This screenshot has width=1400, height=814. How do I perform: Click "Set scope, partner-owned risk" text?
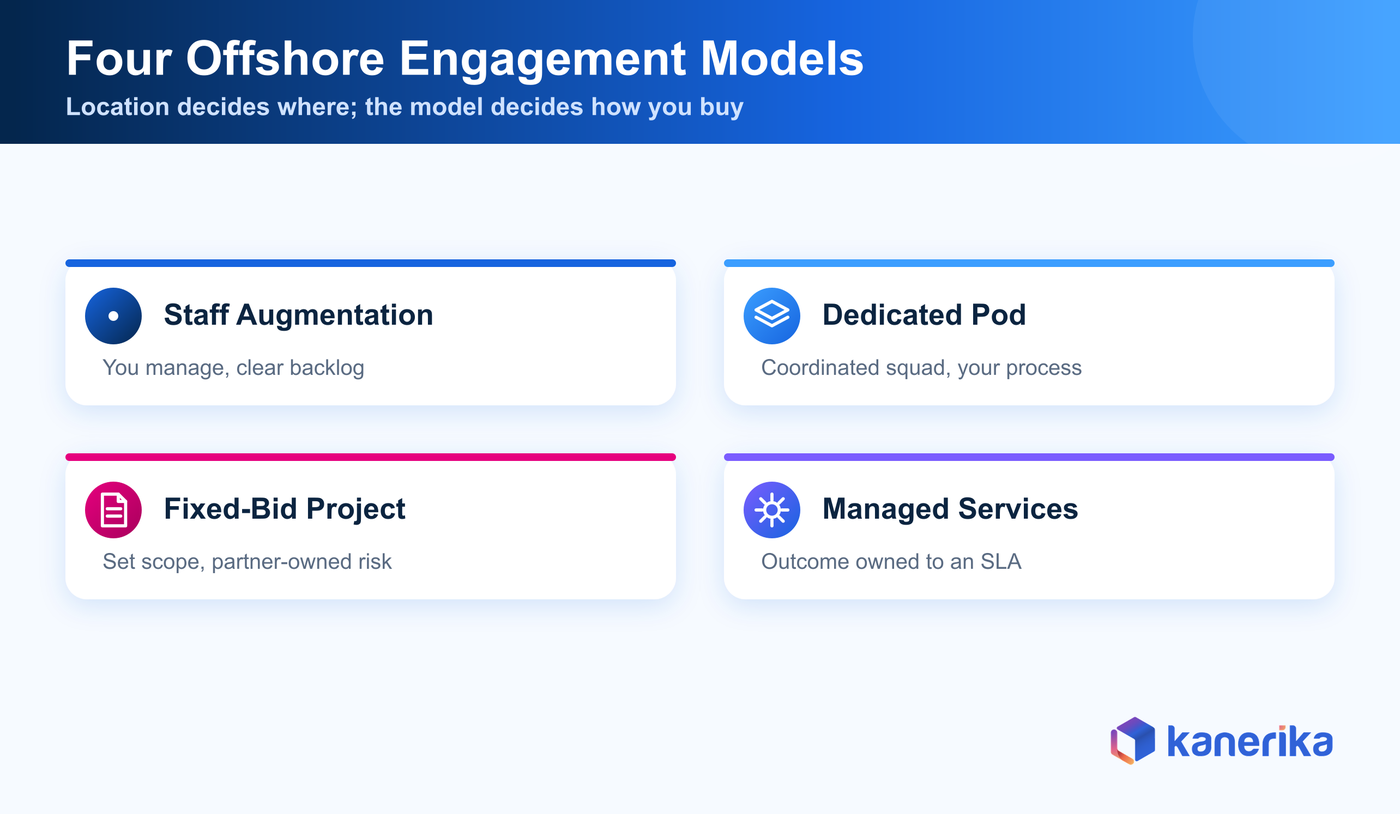click(x=247, y=562)
